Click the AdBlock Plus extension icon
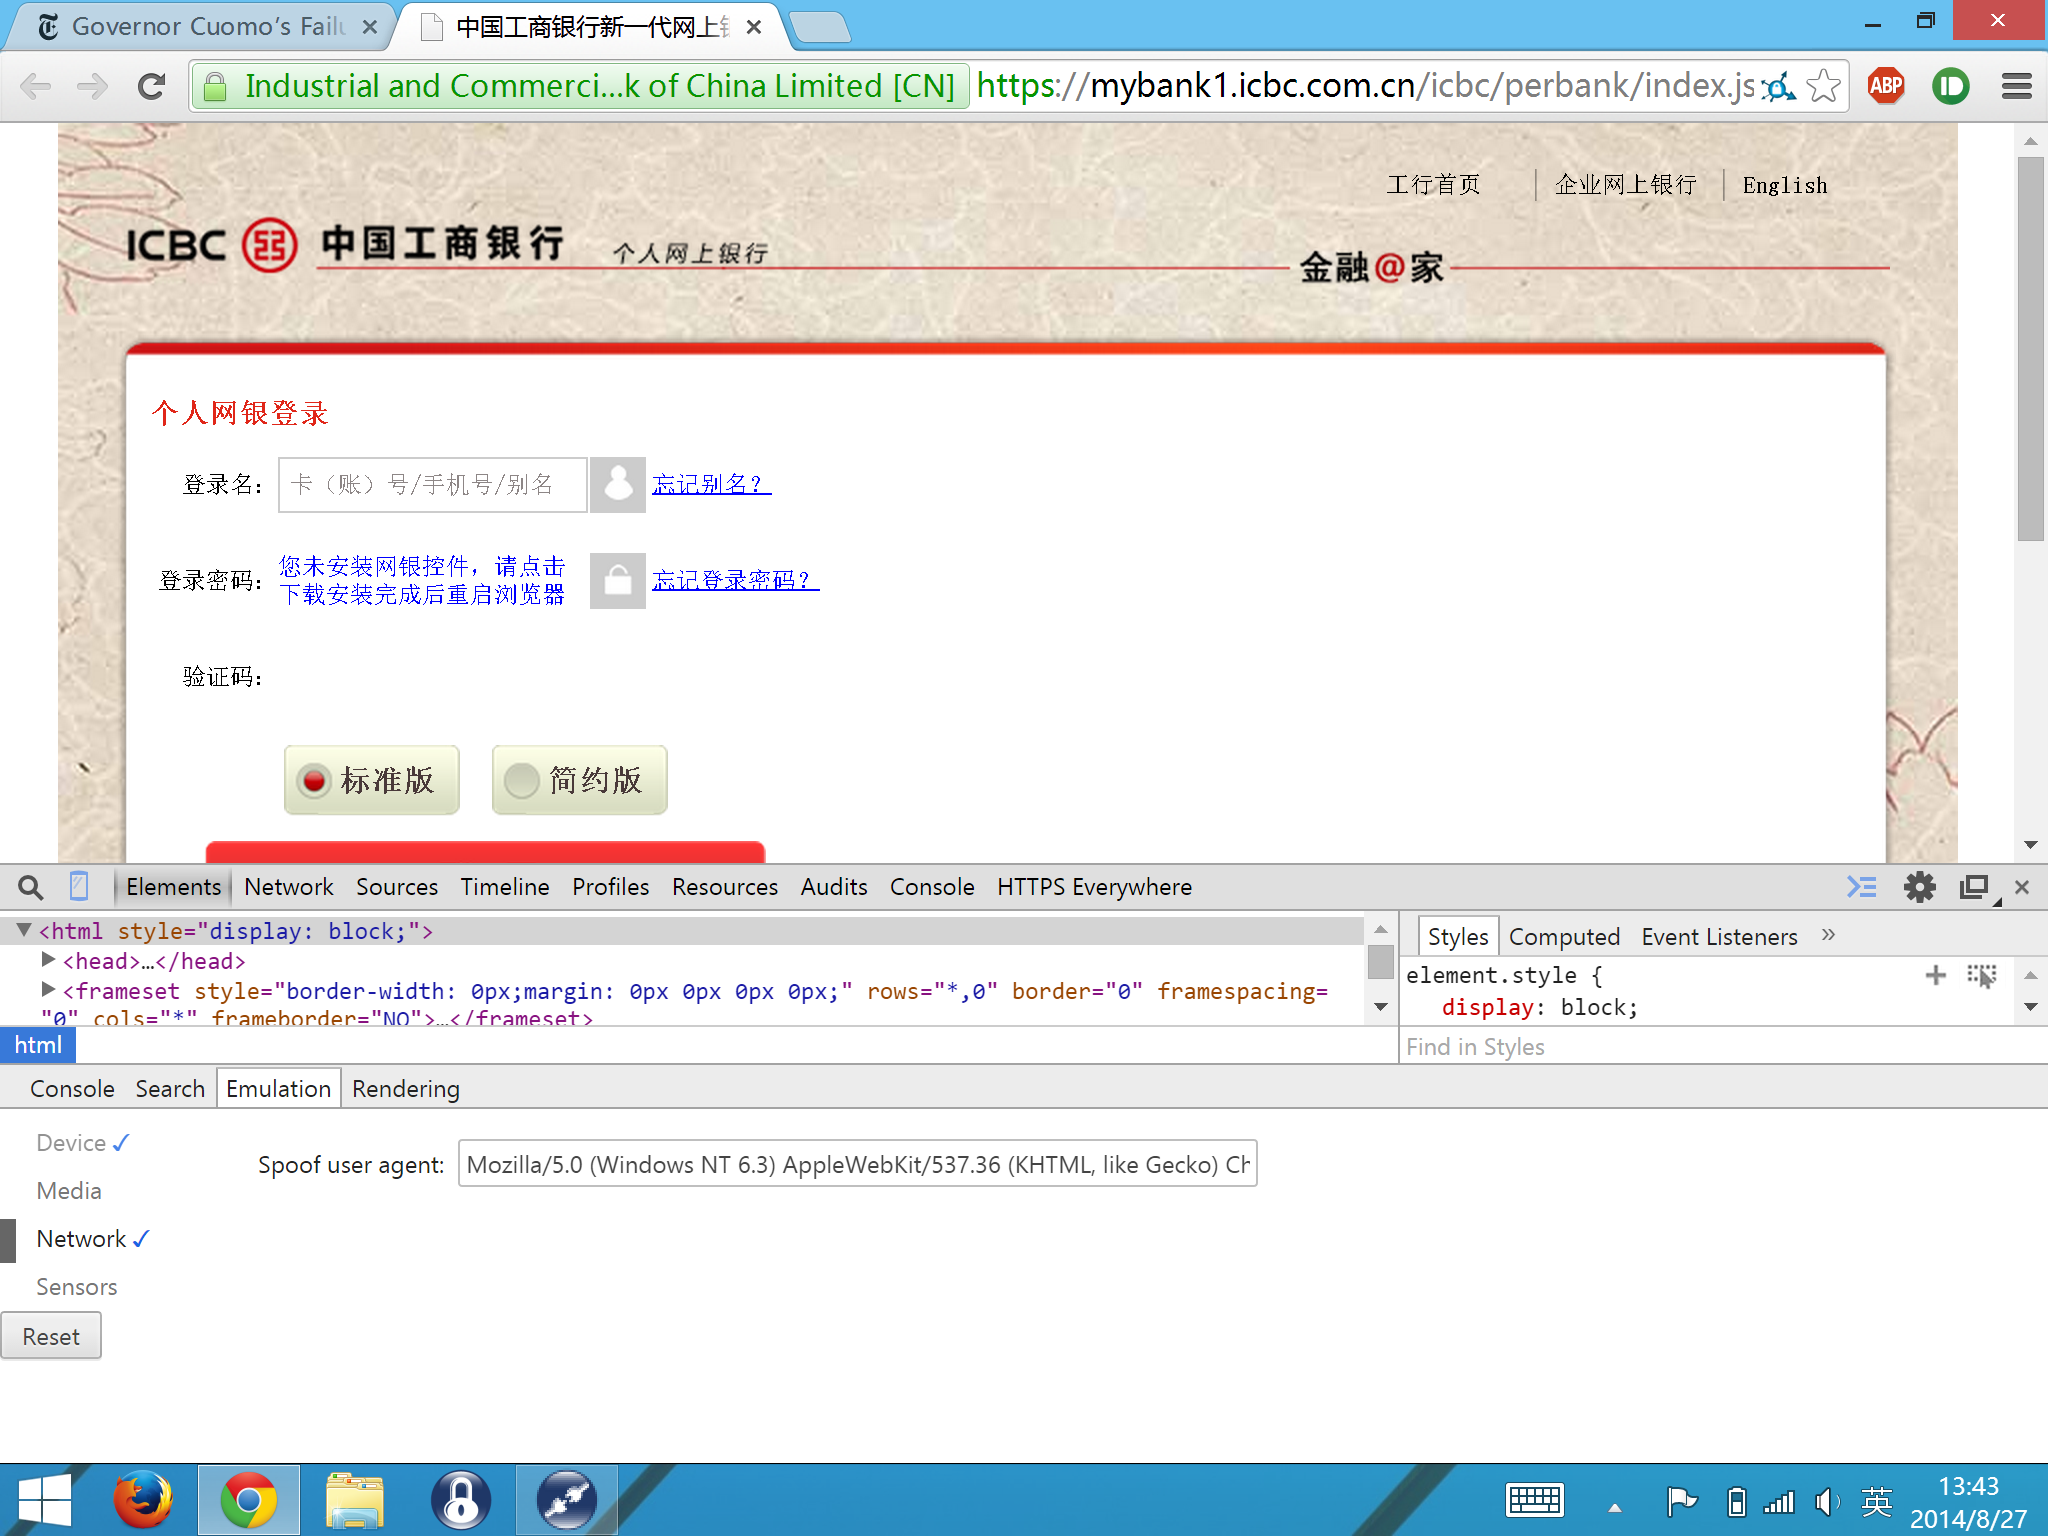The width and height of the screenshot is (2048, 1536). tap(1886, 86)
